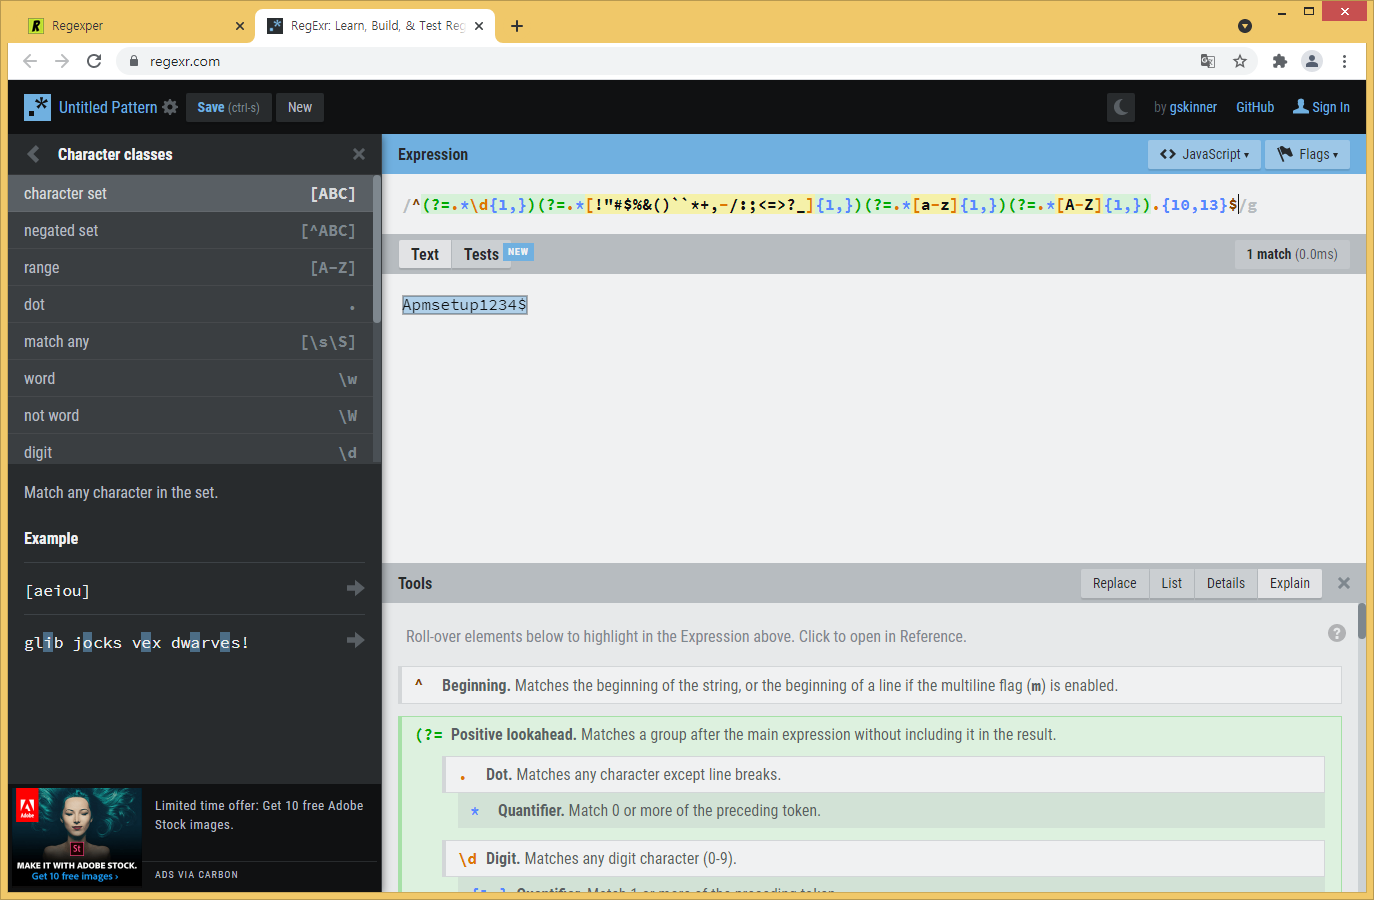Click Adobe Stock ad thumbnail
Image resolution: width=1374 pixels, height=900 pixels.
77,836
